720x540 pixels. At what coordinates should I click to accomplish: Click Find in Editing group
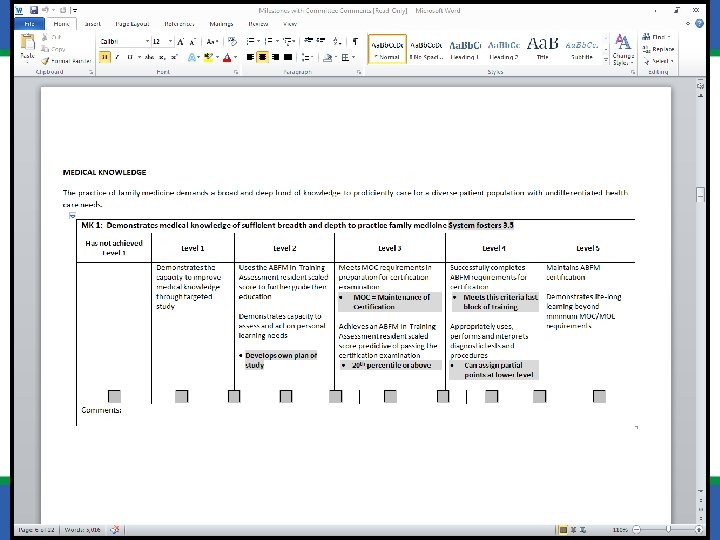[657, 37]
